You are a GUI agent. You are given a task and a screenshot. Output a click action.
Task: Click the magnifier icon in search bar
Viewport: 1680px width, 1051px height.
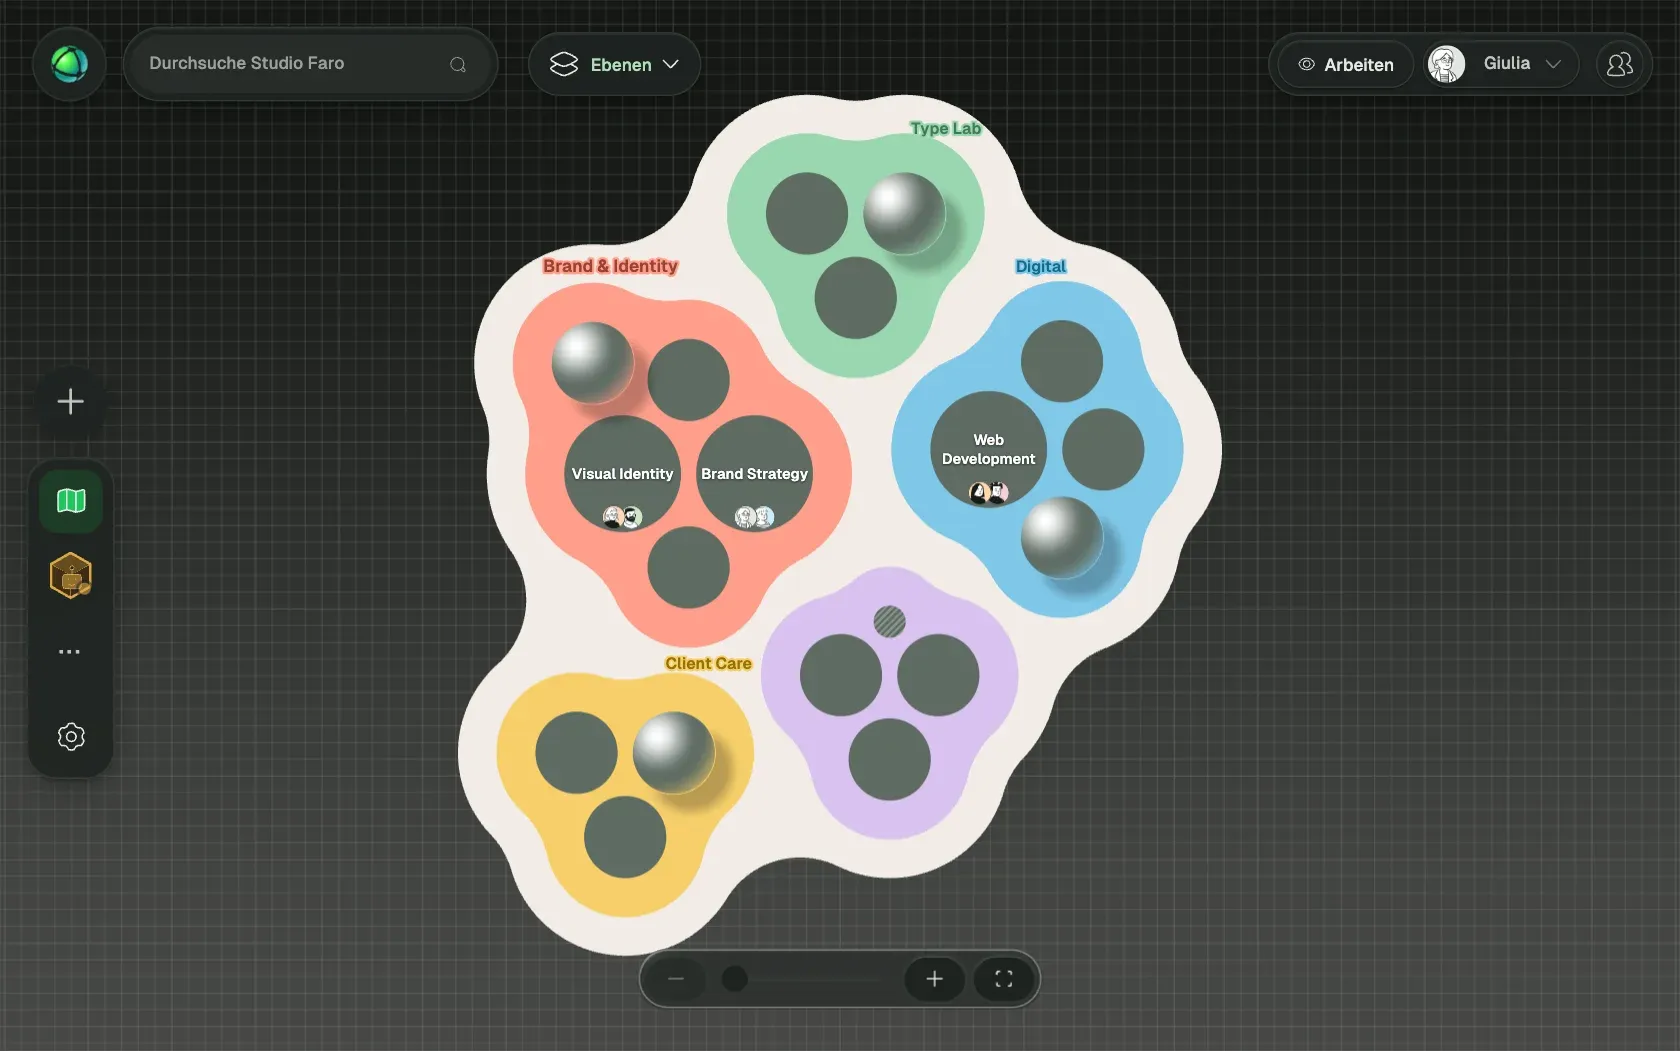coord(458,64)
